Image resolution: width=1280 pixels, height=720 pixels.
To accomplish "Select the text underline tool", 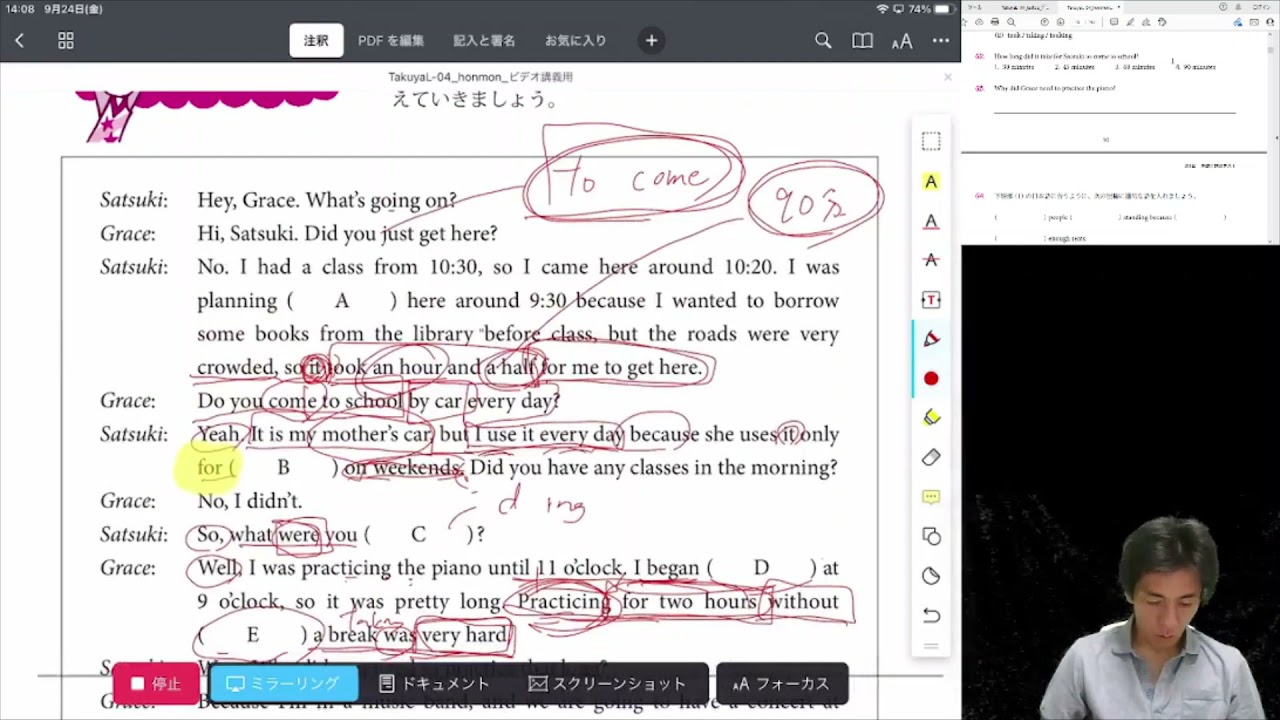I will [931, 221].
